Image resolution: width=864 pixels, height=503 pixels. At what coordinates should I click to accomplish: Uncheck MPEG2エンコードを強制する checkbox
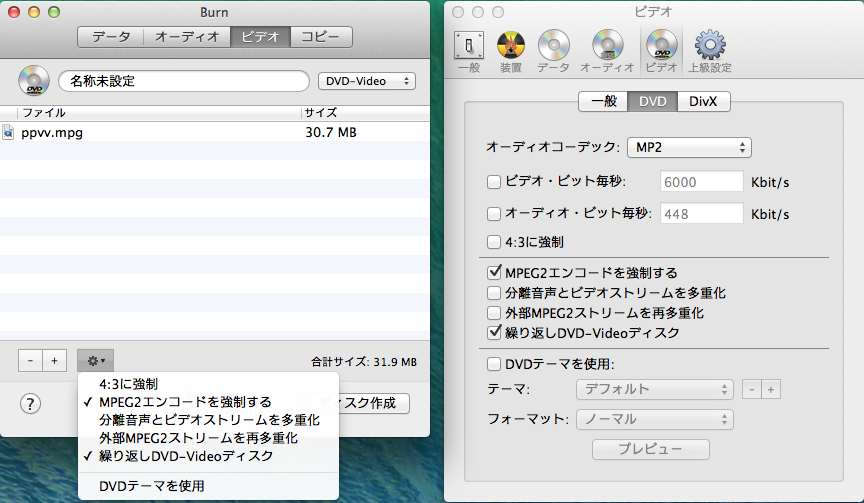click(x=493, y=272)
